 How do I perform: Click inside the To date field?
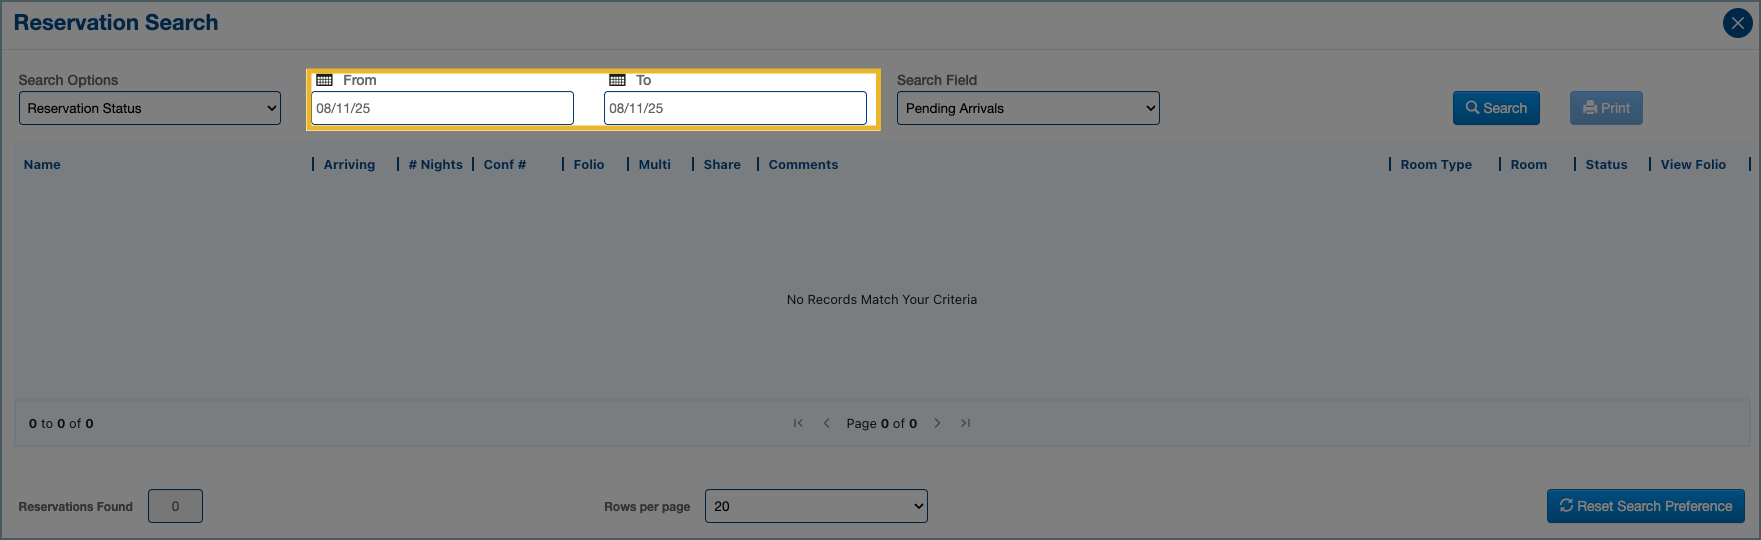735,108
